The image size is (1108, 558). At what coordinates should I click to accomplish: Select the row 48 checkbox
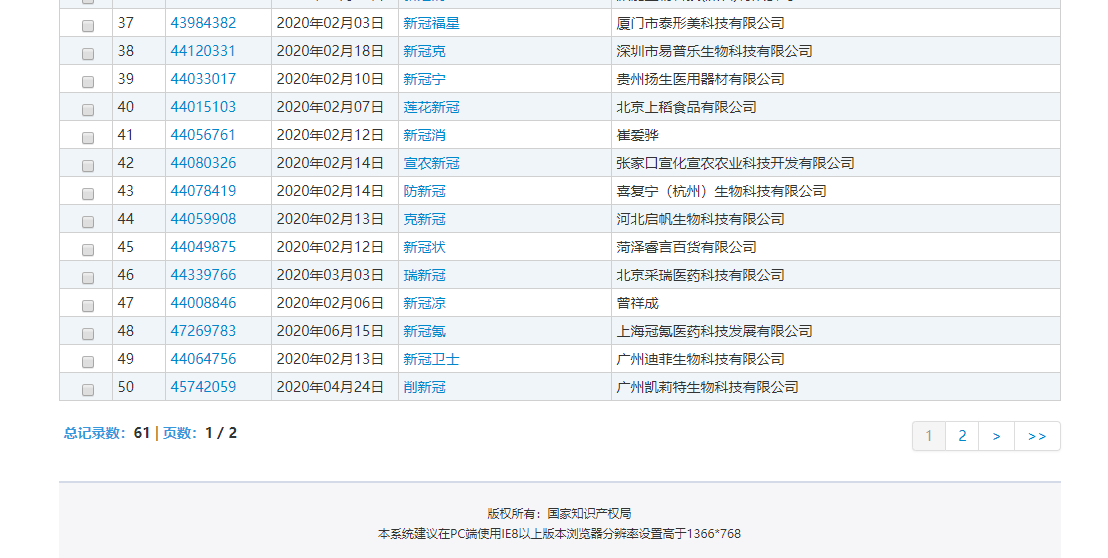[88, 333]
